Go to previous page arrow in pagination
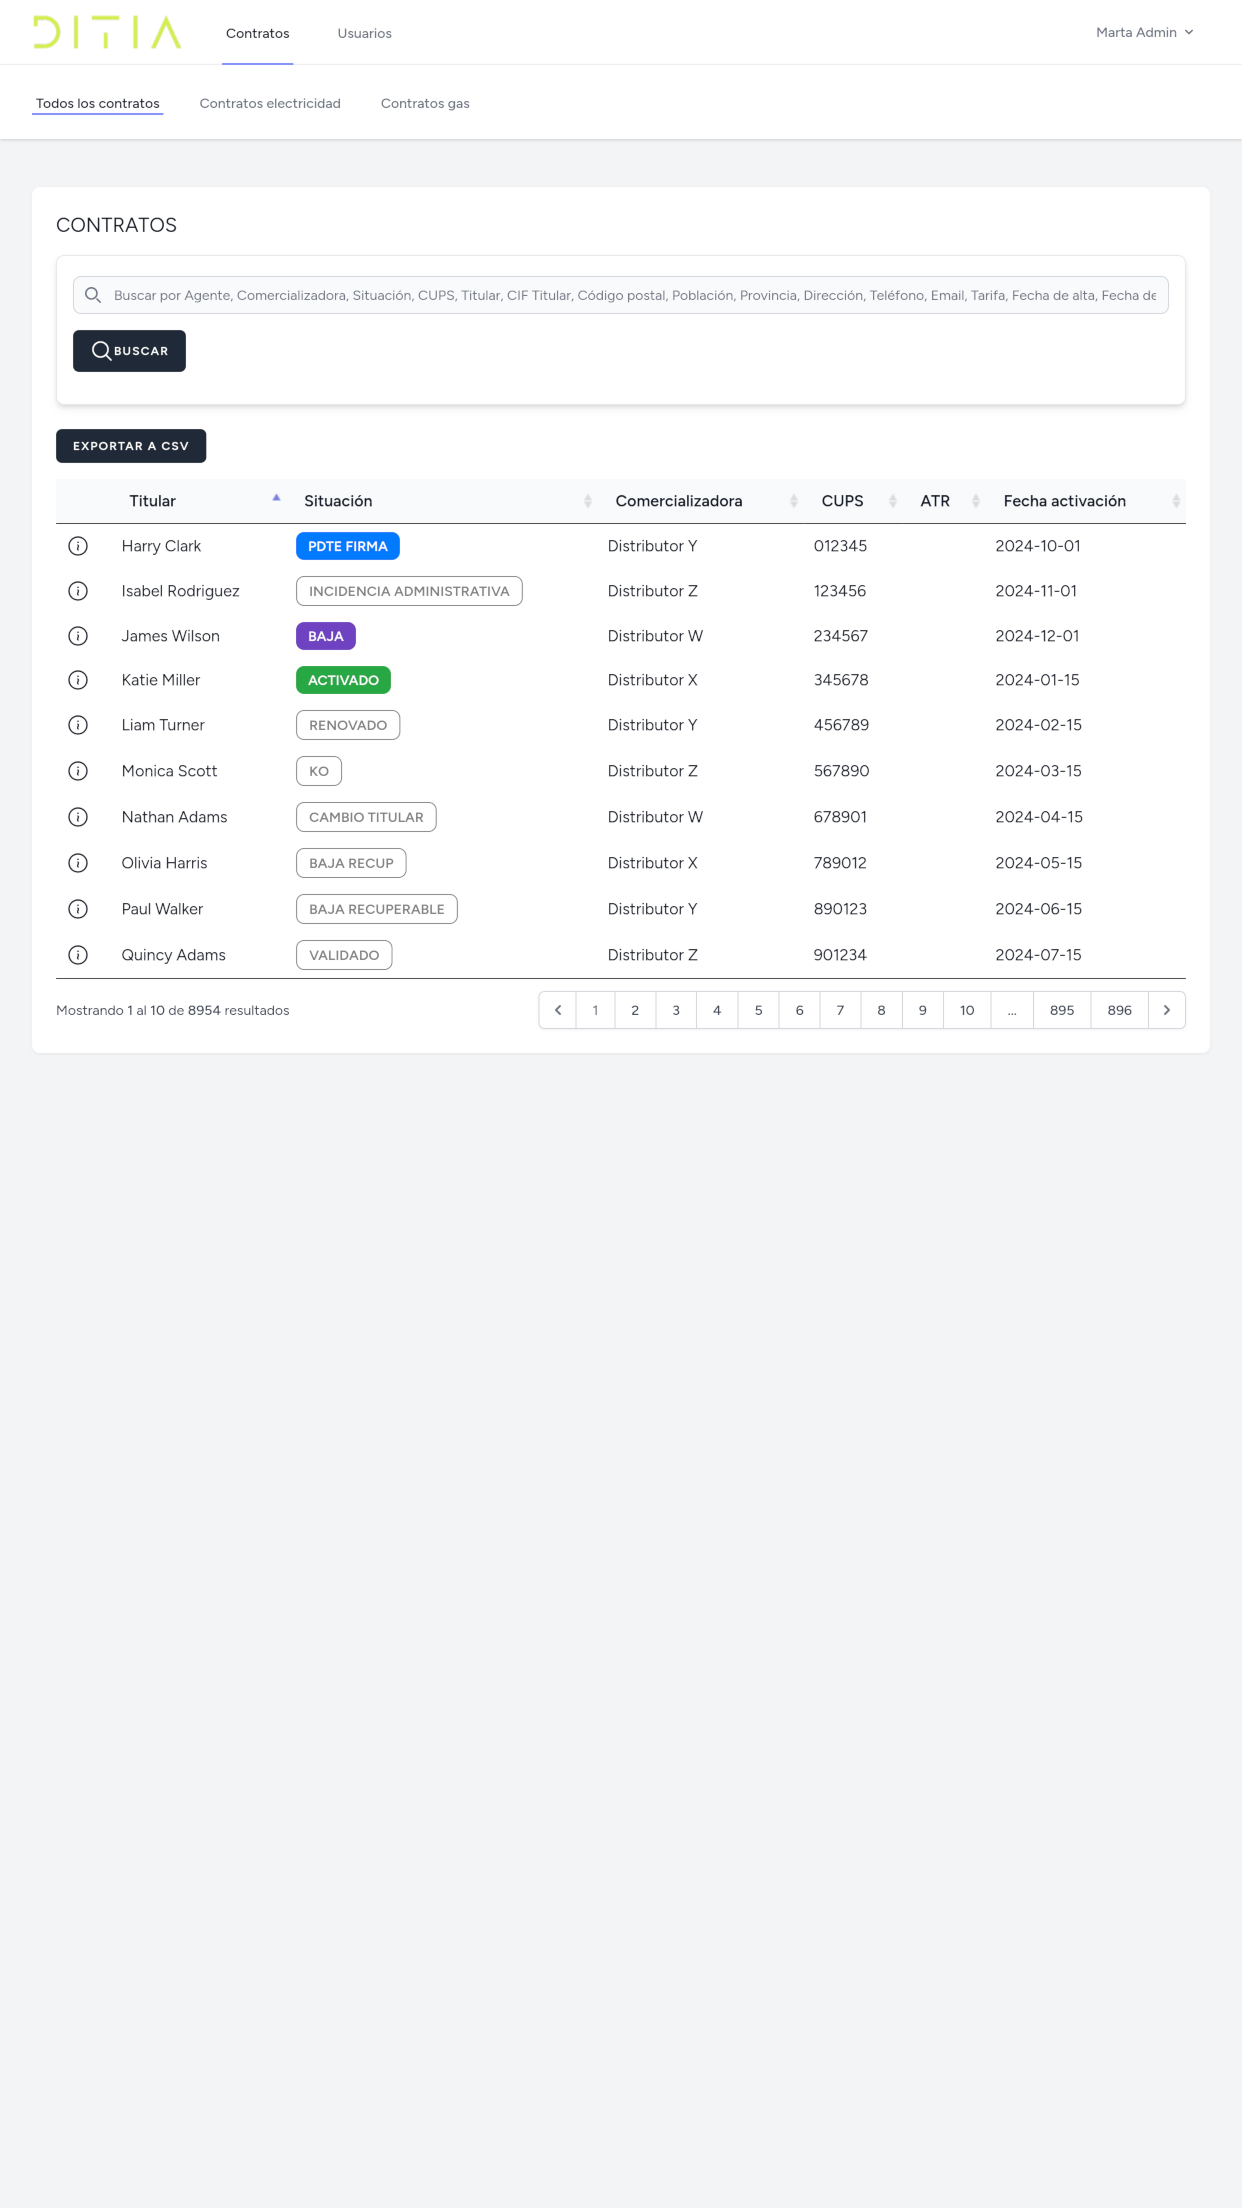The width and height of the screenshot is (1242, 2208). [x=558, y=1010]
